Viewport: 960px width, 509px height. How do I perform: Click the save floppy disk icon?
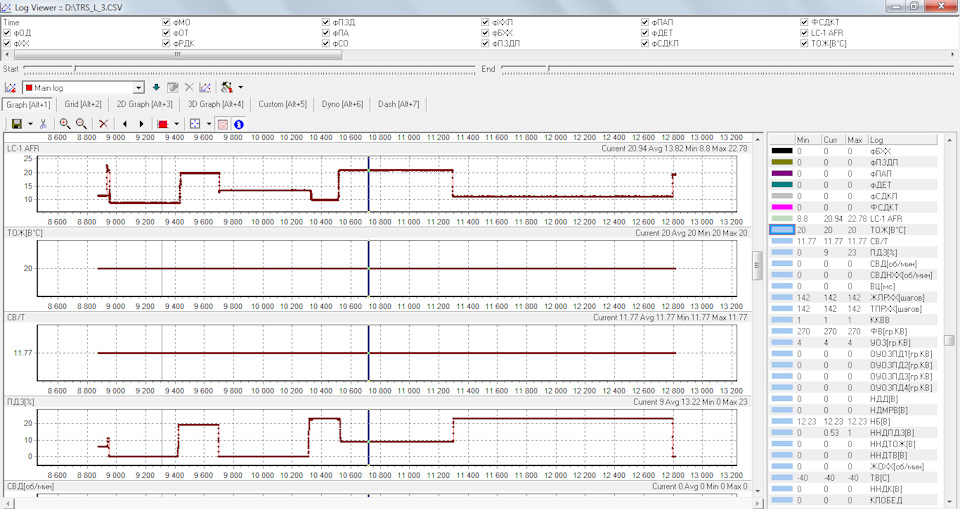point(17,124)
